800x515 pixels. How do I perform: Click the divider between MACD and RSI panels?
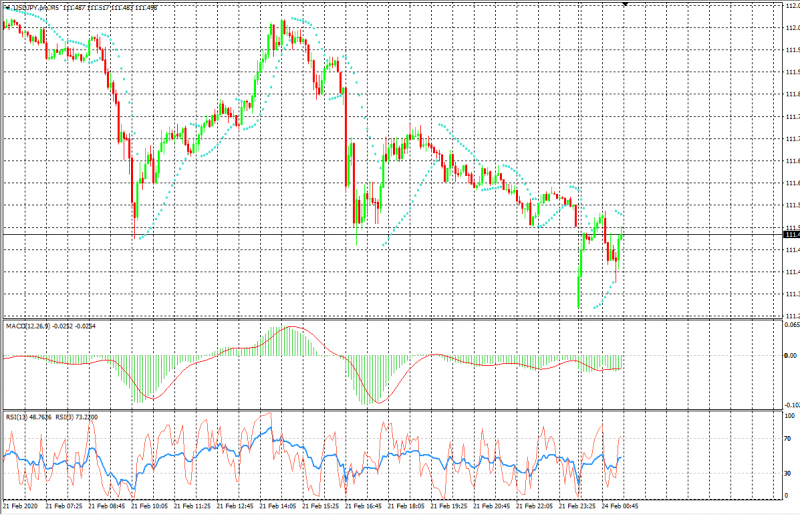pyautogui.click(x=390, y=409)
